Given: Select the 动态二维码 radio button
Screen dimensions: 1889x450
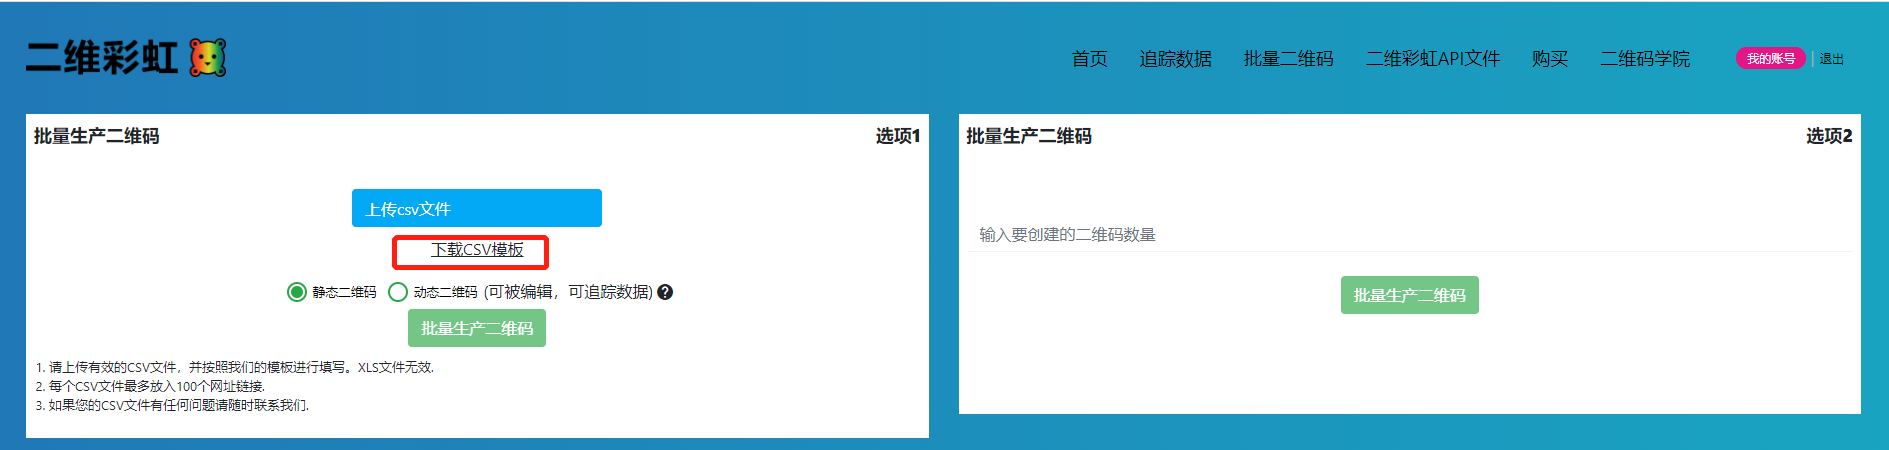Looking at the screenshot, I should click(x=397, y=292).
